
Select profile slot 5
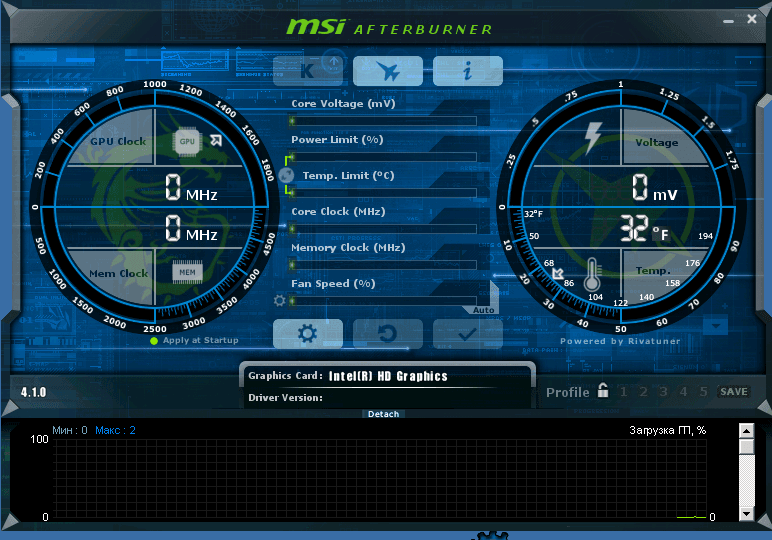click(x=704, y=392)
